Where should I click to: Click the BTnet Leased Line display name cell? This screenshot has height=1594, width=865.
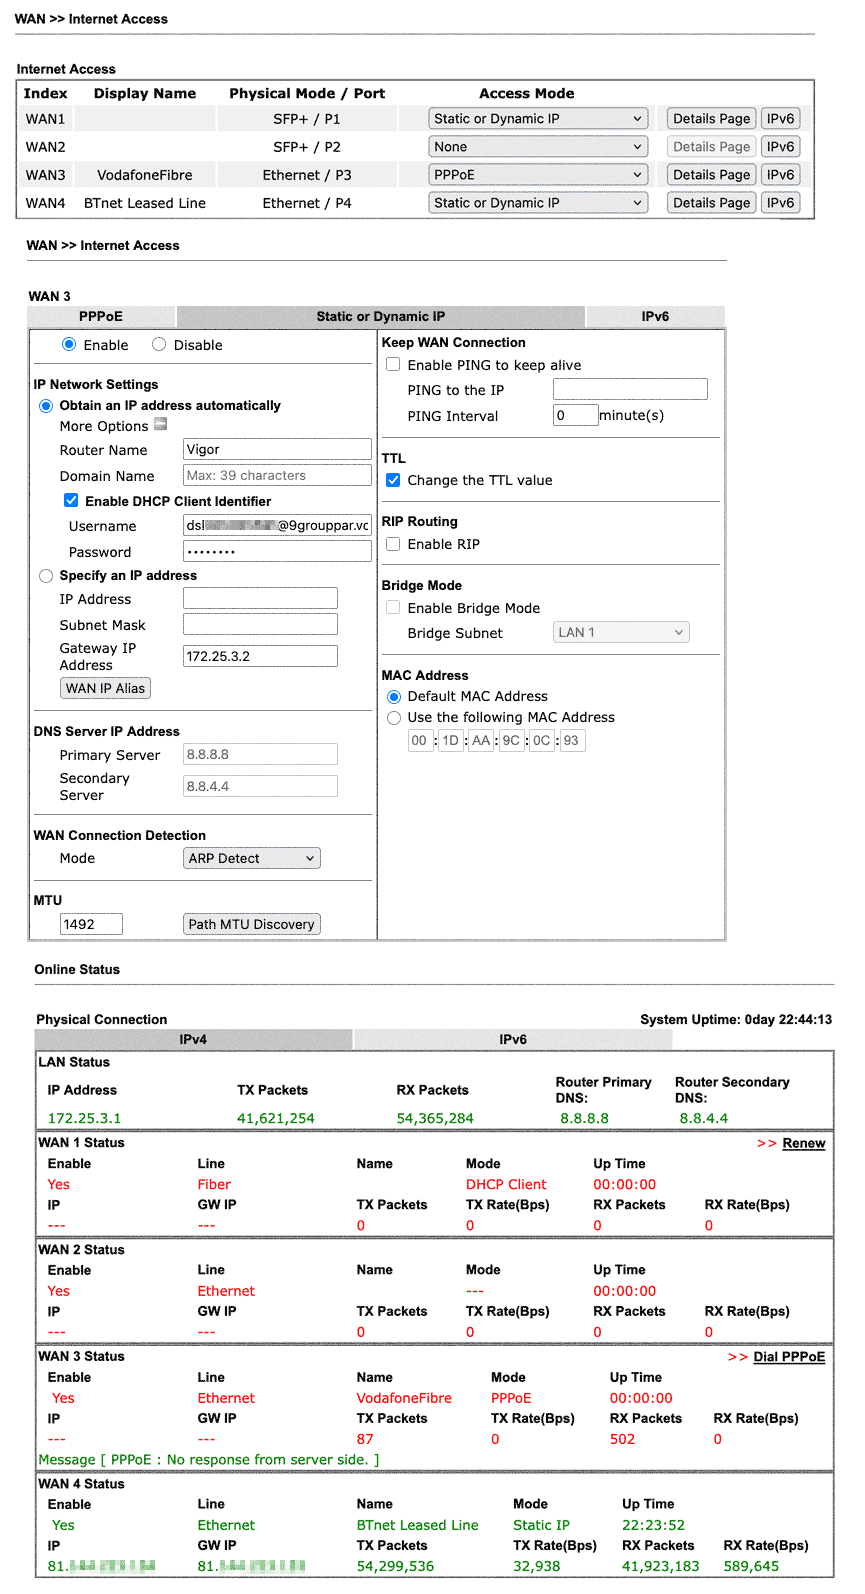[145, 203]
